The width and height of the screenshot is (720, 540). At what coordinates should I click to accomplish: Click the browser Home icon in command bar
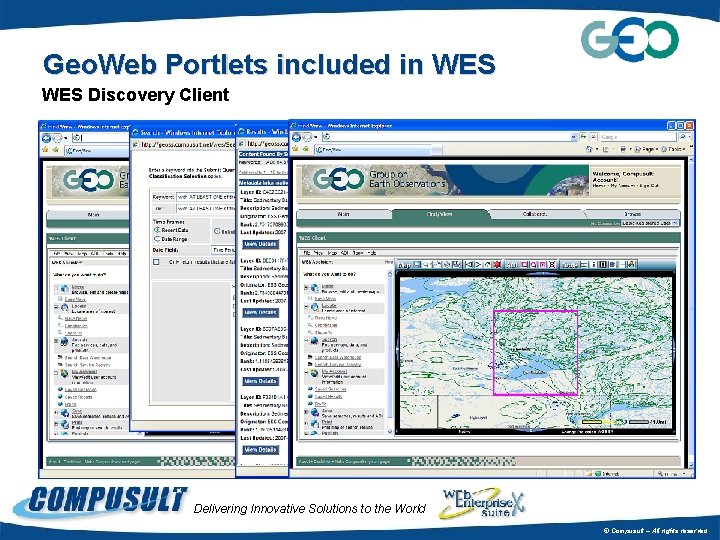tap(589, 149)
